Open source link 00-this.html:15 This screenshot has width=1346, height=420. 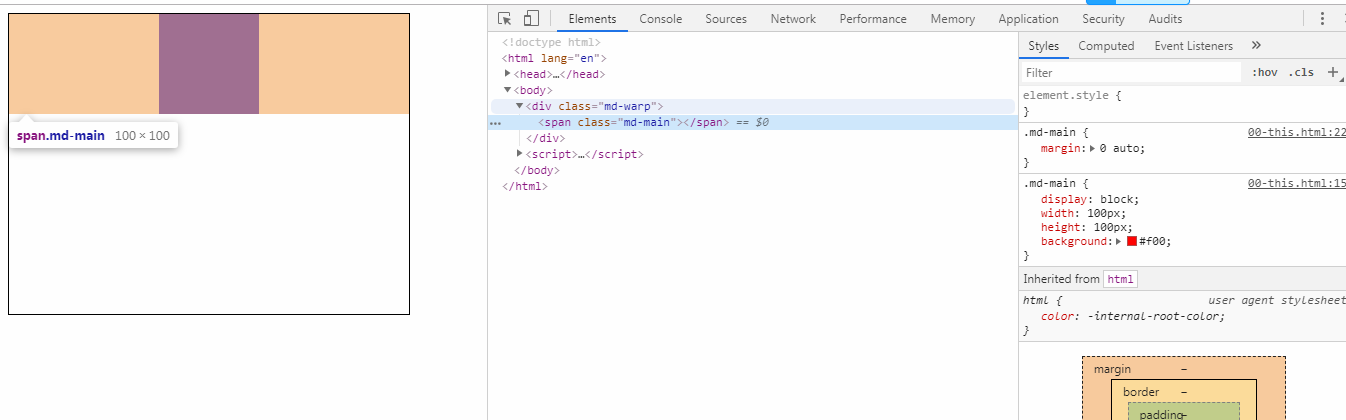point(1296,183)
